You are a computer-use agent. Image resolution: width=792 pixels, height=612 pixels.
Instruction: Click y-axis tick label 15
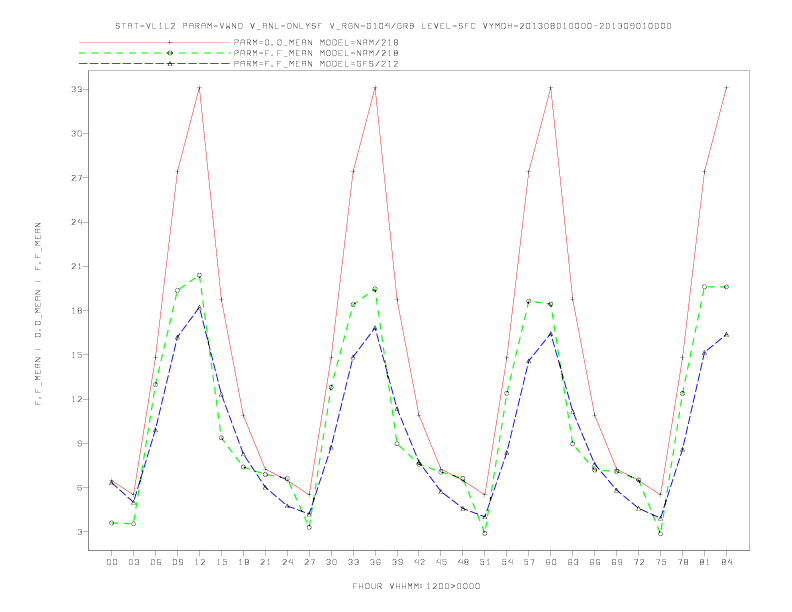point(77,355)
